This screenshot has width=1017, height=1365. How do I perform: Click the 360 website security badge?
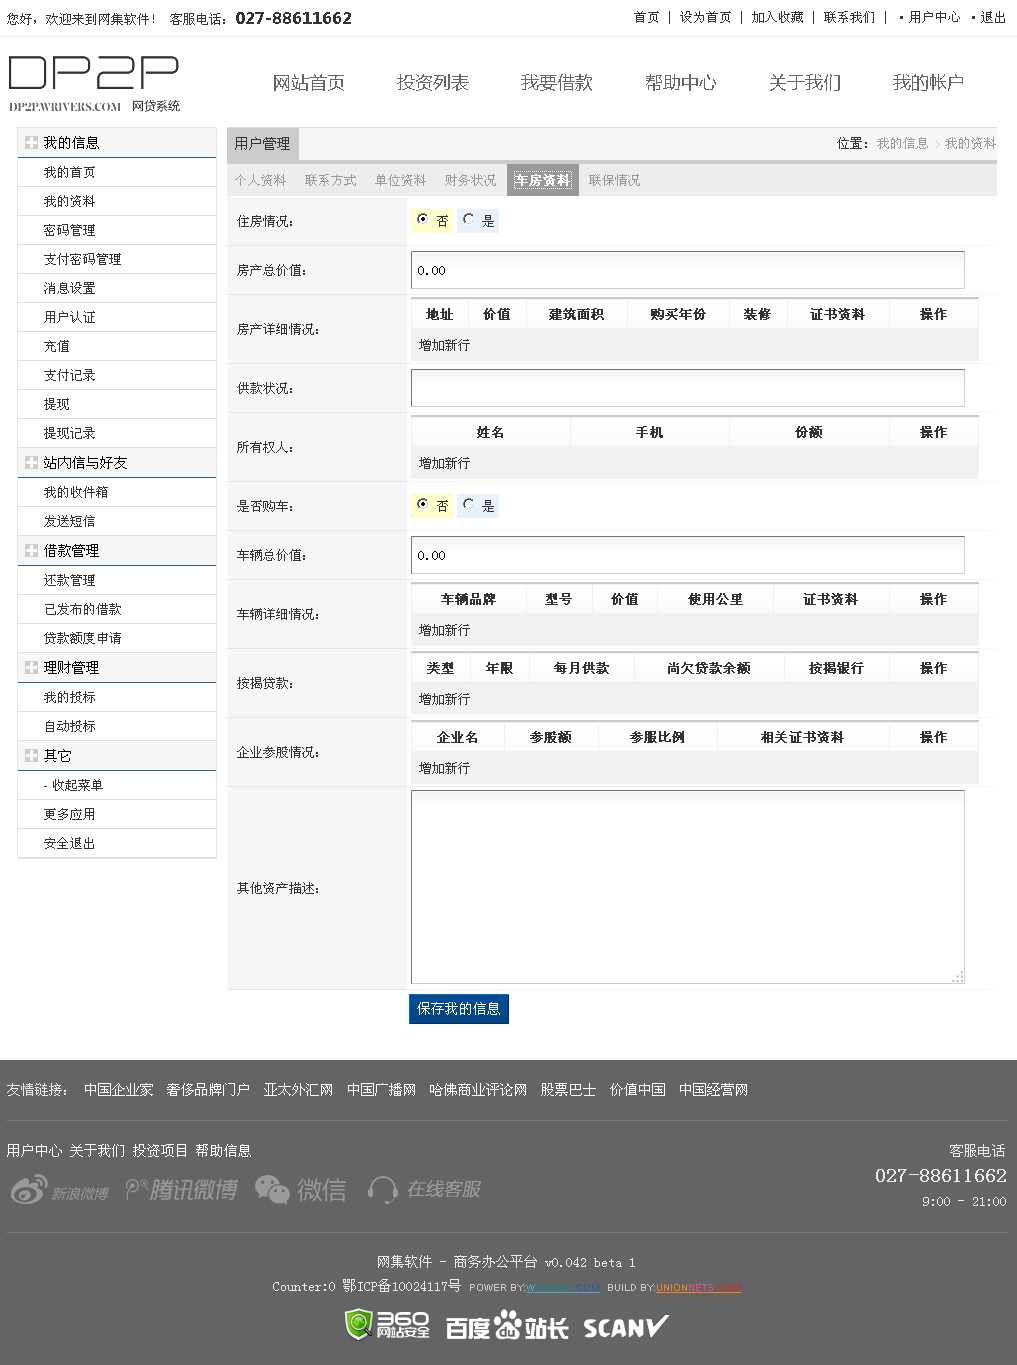(x=387, y=1325)
